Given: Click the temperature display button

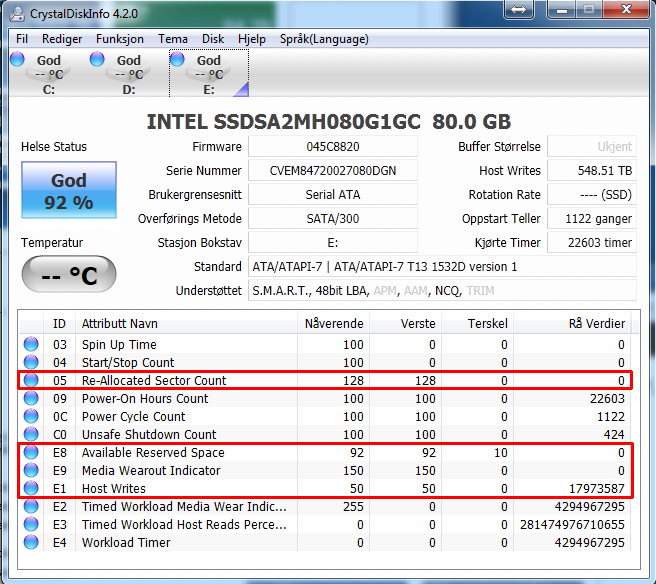Looking at the screenshot, I should coord(69,275).
